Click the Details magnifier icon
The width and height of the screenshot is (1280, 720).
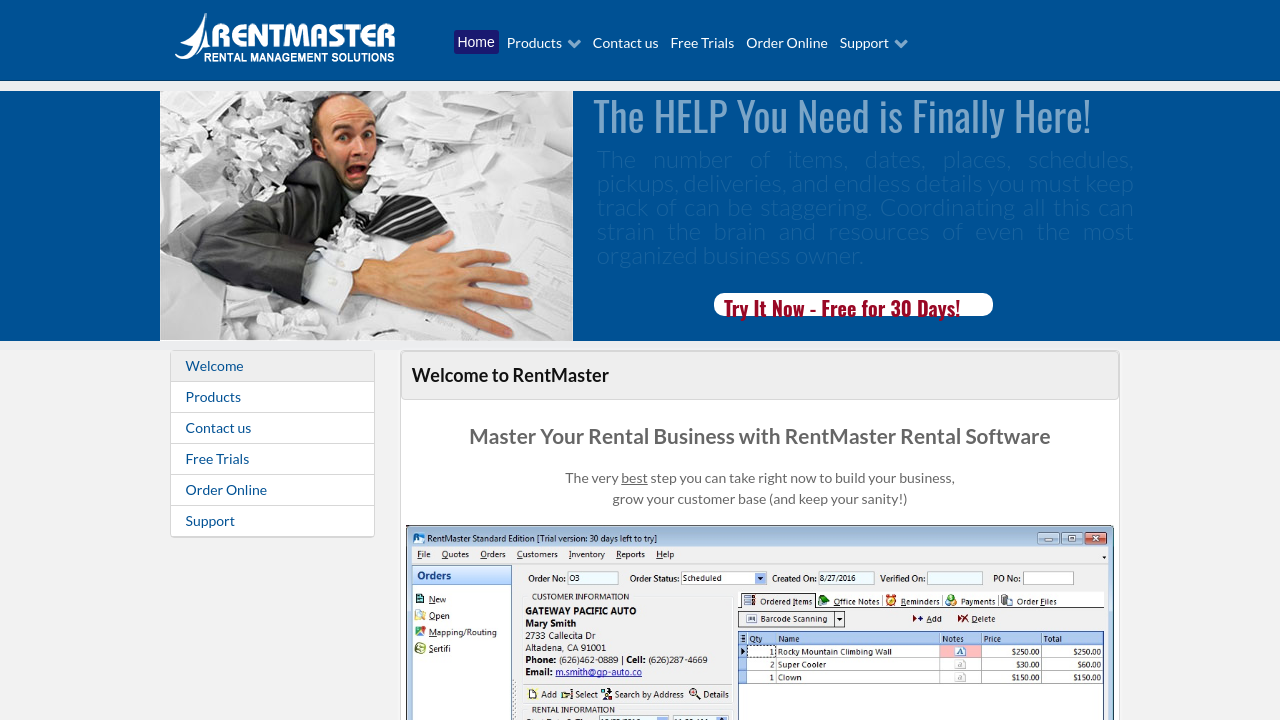click(694, 693)
